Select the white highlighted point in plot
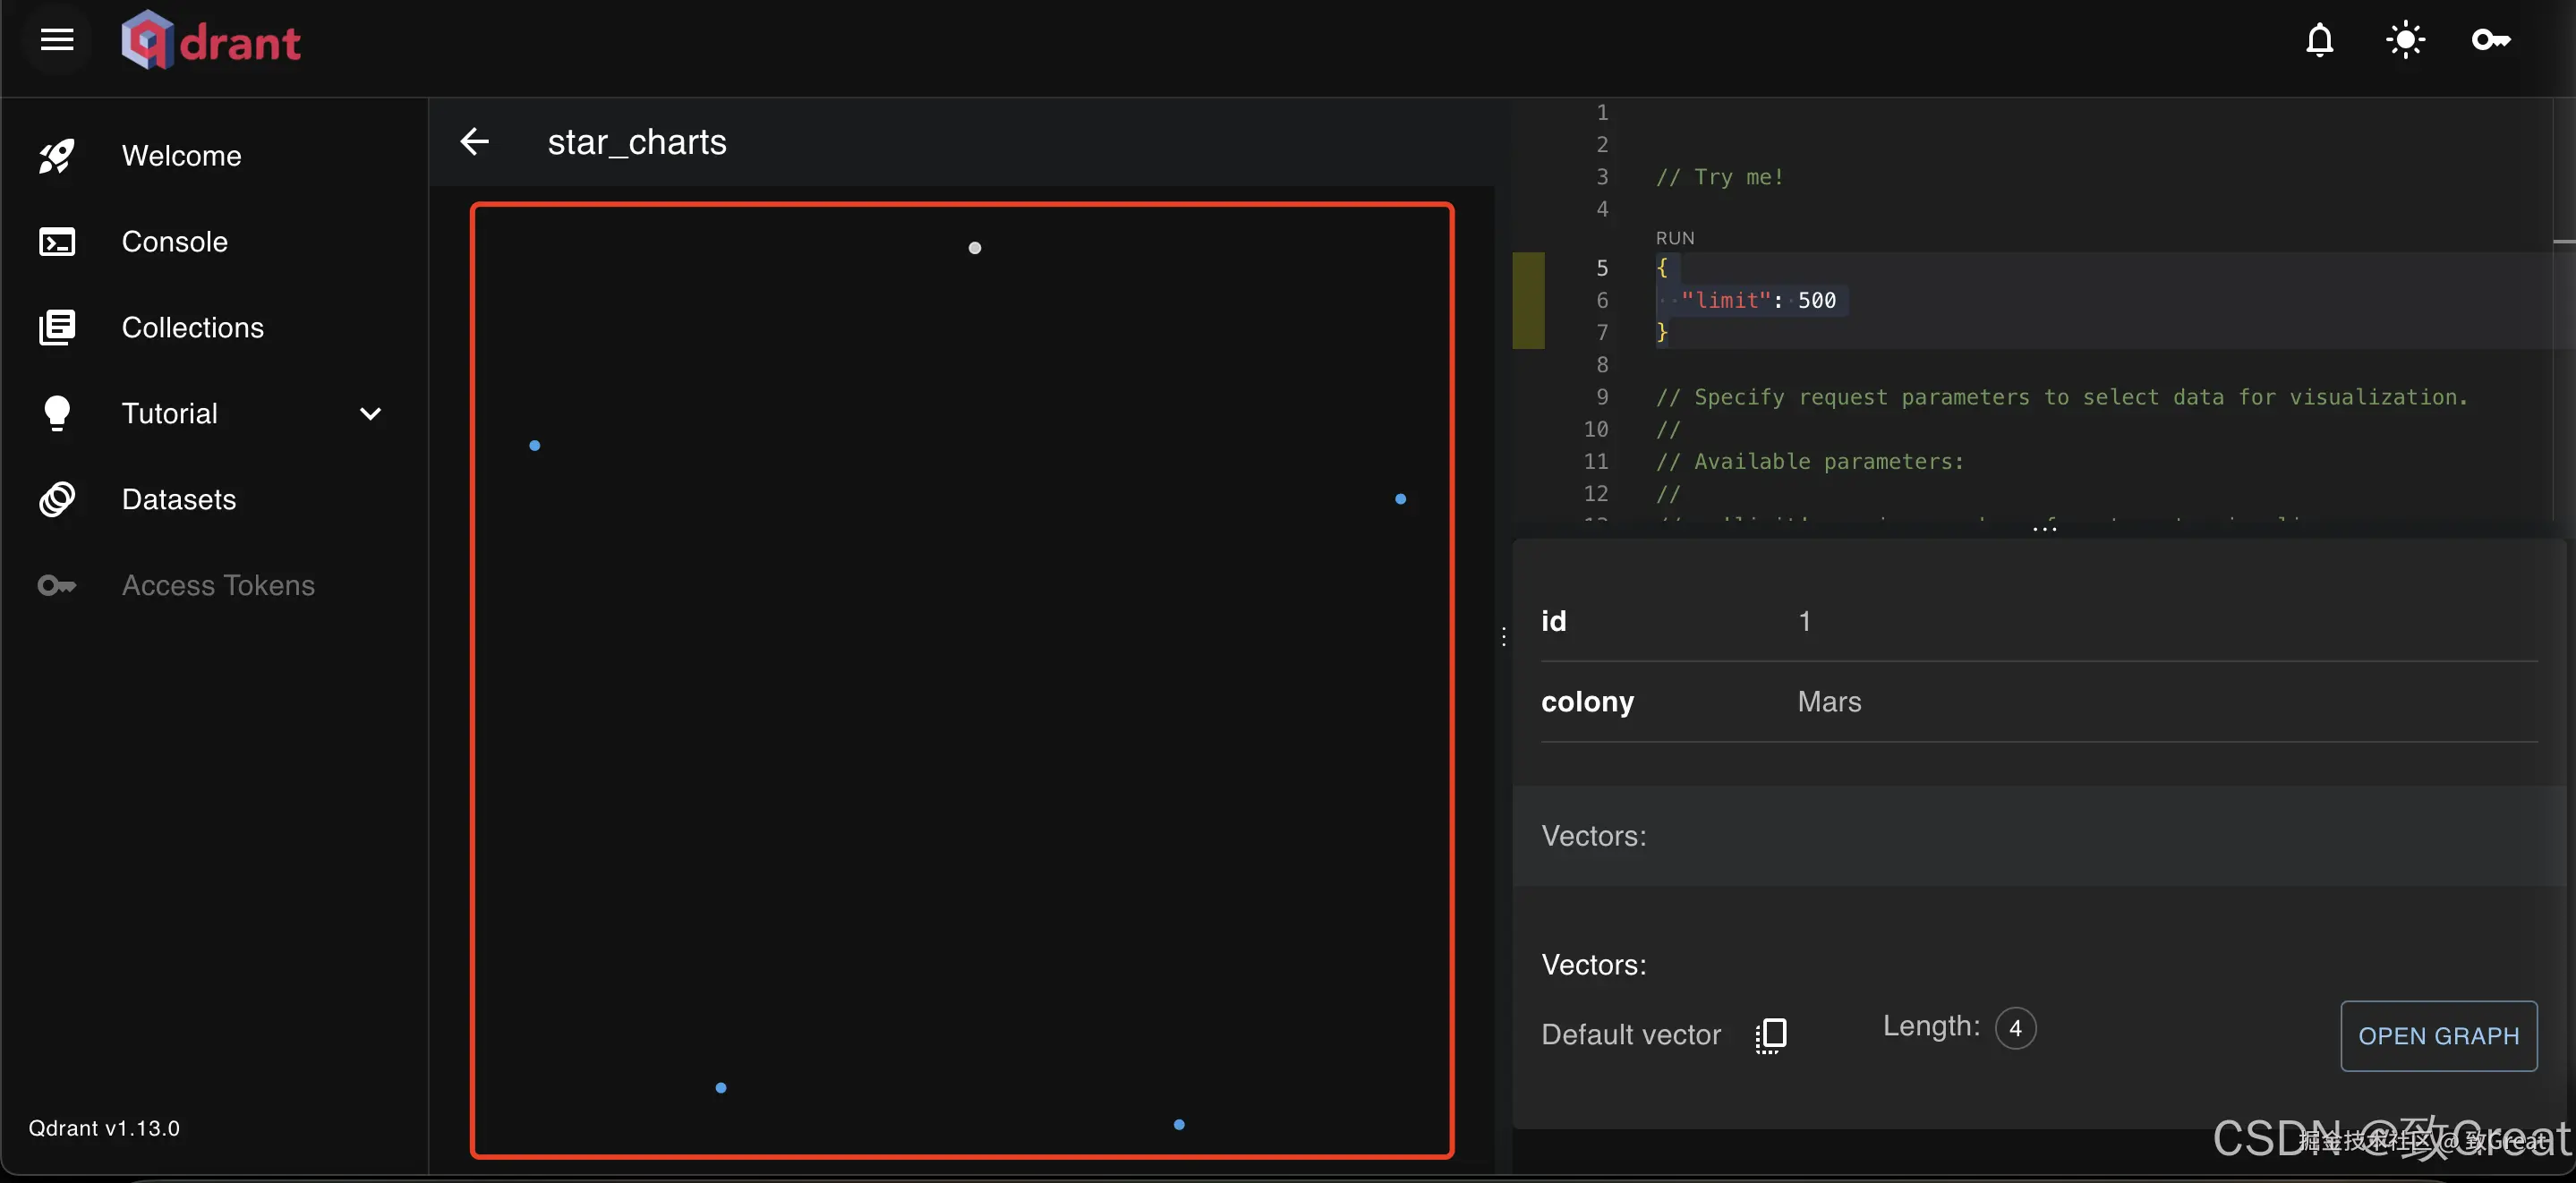2576x1183 pixels. pos(975,248)
